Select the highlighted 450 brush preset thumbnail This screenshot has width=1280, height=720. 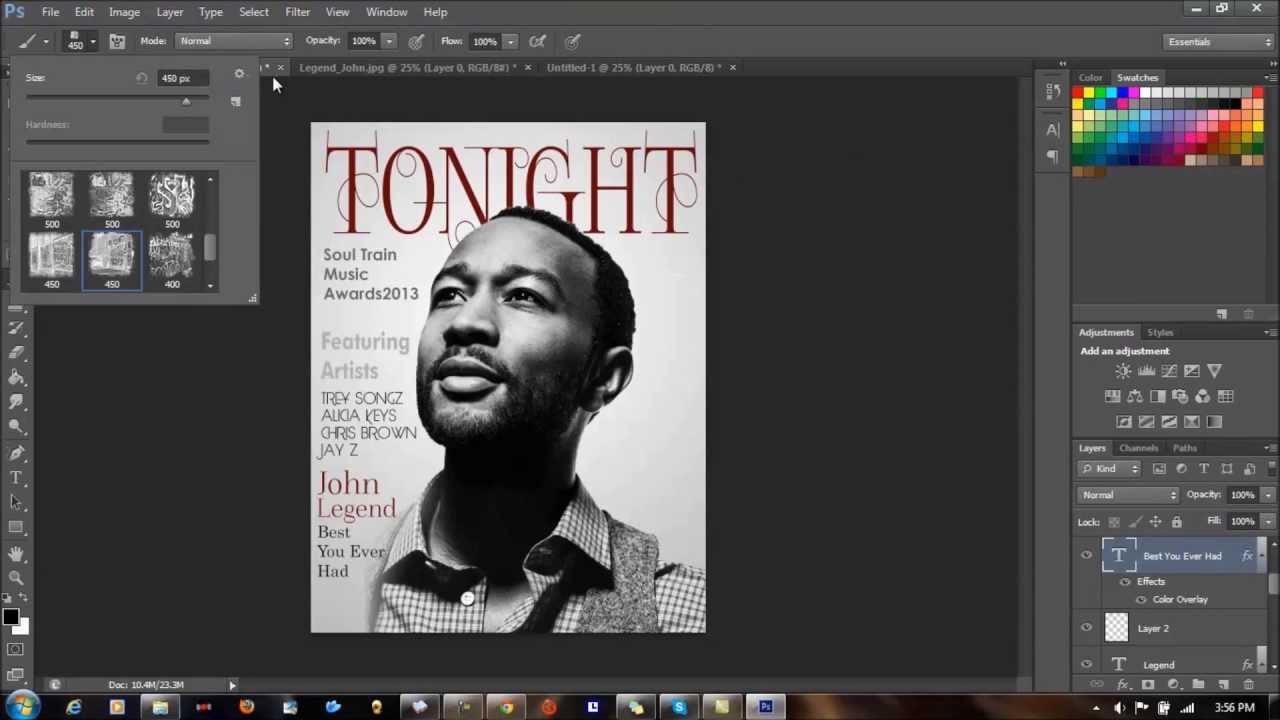(x=111, y=260)
